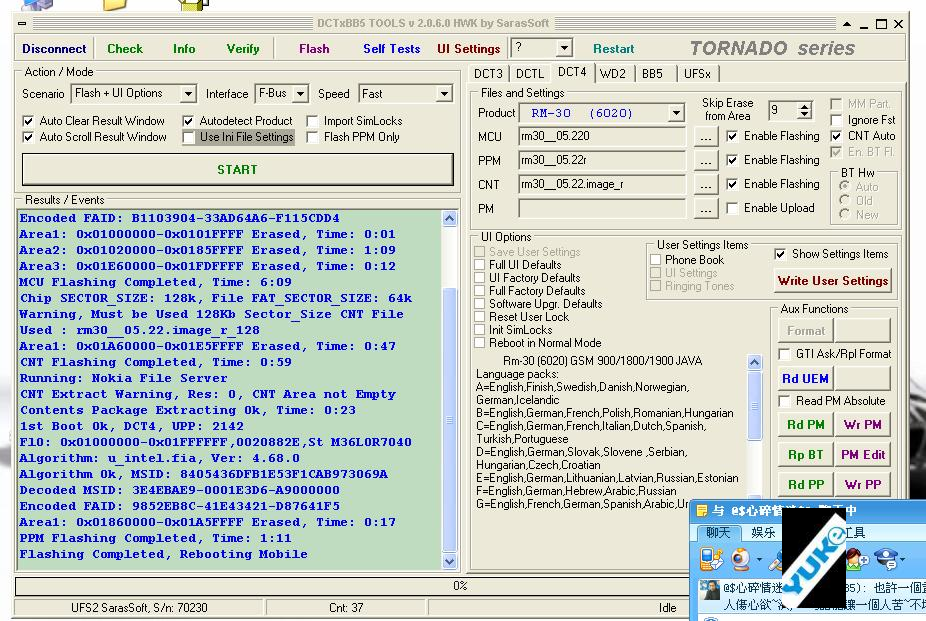The height and width of the screenshot is (621, 926).
Task: Switch to the WD2 tab
Action: coord(612,74)
